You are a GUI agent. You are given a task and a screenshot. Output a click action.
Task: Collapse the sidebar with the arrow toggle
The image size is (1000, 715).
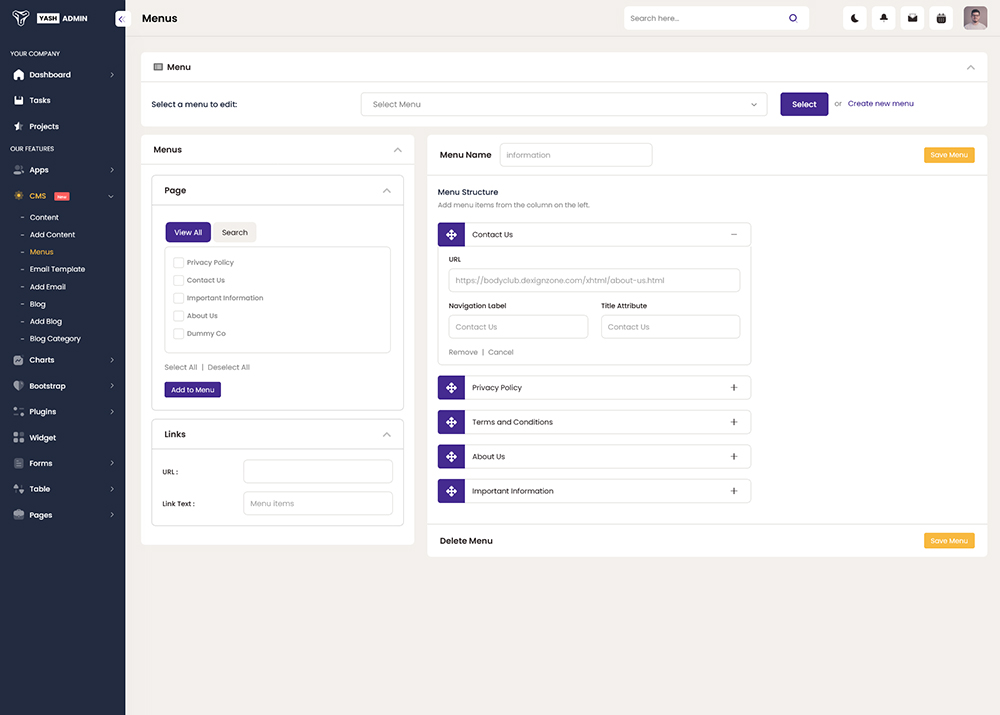[x=121, y=18]
